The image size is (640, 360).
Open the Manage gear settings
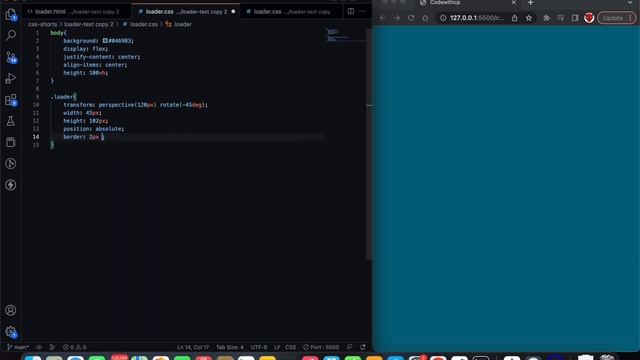tap(11, 332)
